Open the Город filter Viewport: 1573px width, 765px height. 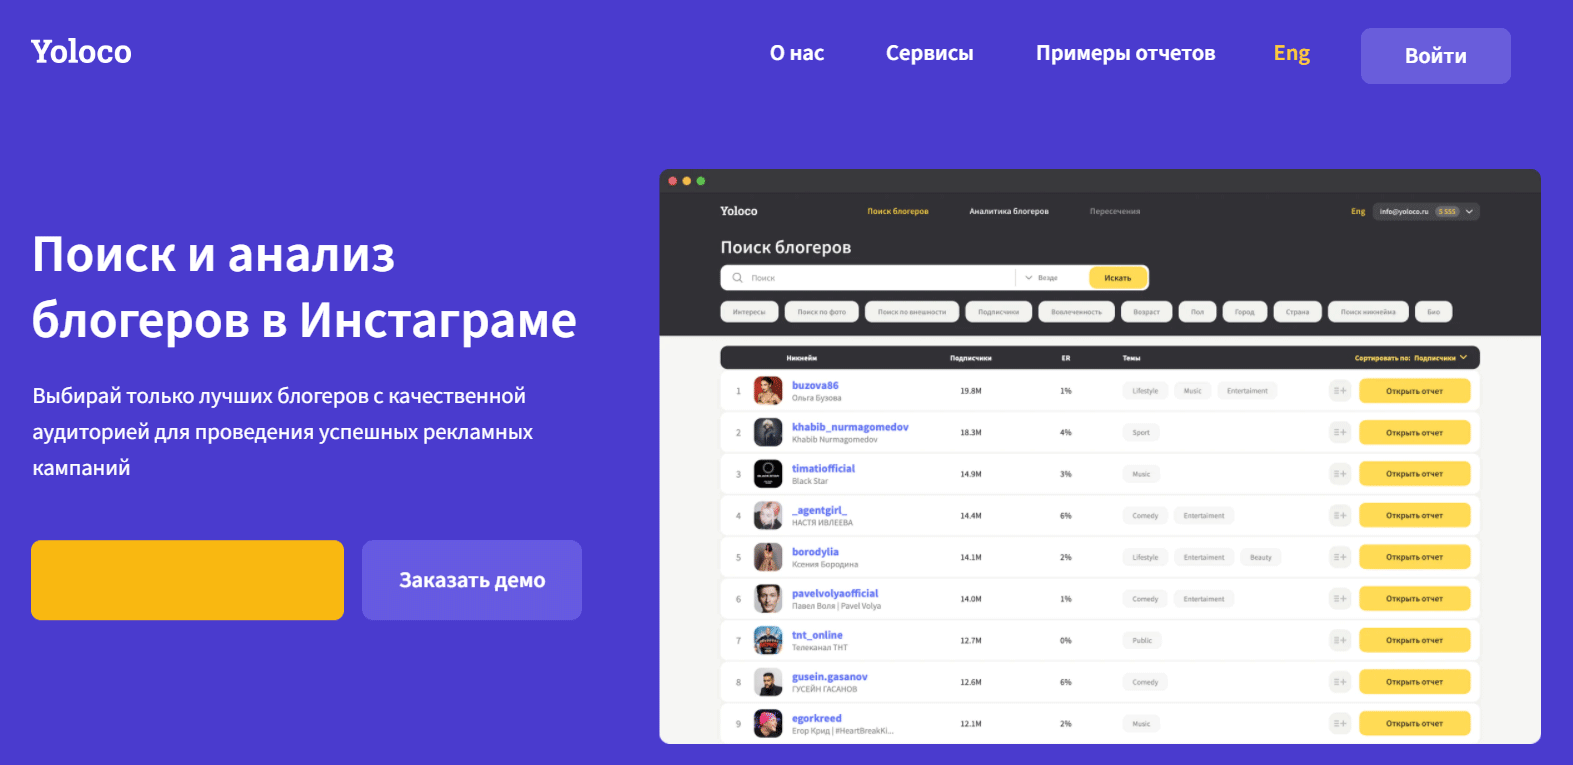(x=1244, y=312)
